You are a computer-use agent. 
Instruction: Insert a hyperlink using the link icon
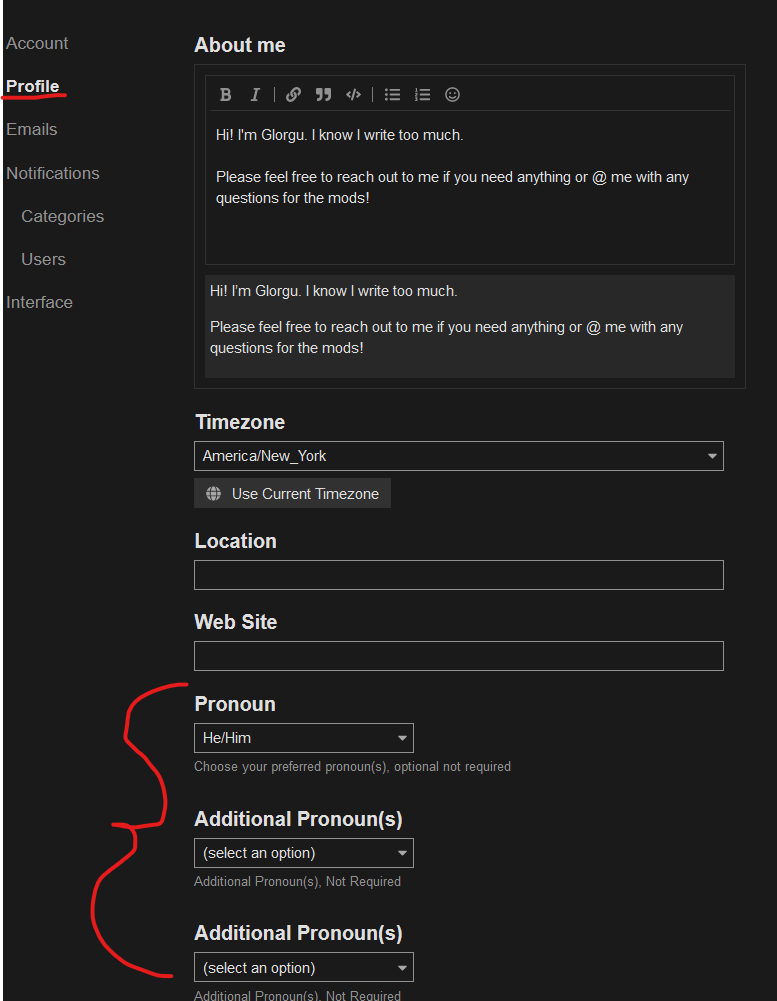[x=293, y=95]
